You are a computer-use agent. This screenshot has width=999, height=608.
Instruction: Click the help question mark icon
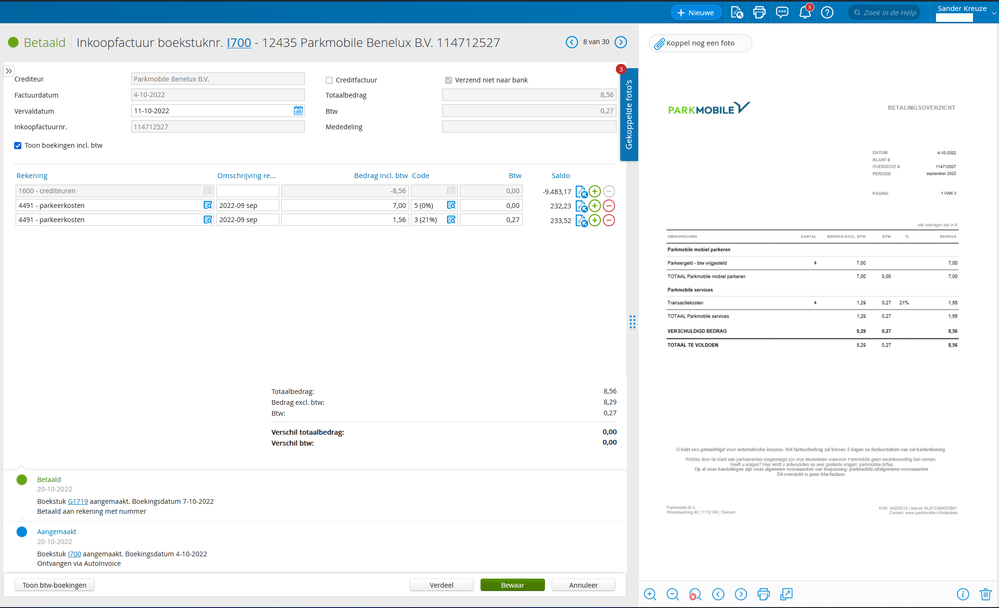tap(827, 13)
